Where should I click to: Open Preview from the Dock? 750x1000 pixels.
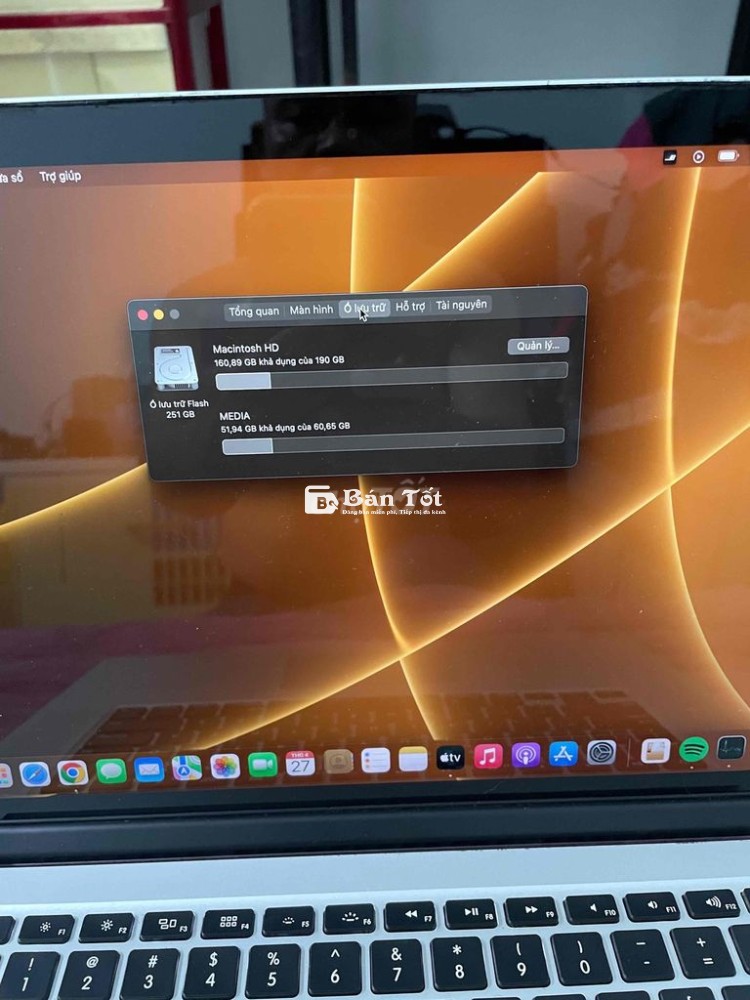pos(656,751)
